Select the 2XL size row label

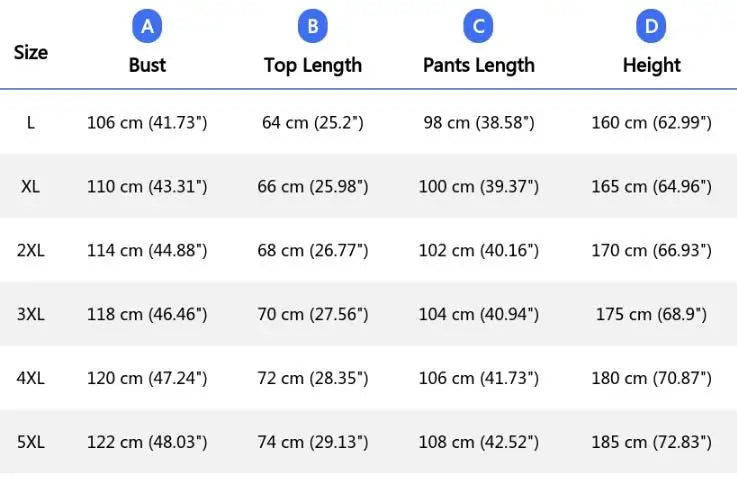point(31,250)
